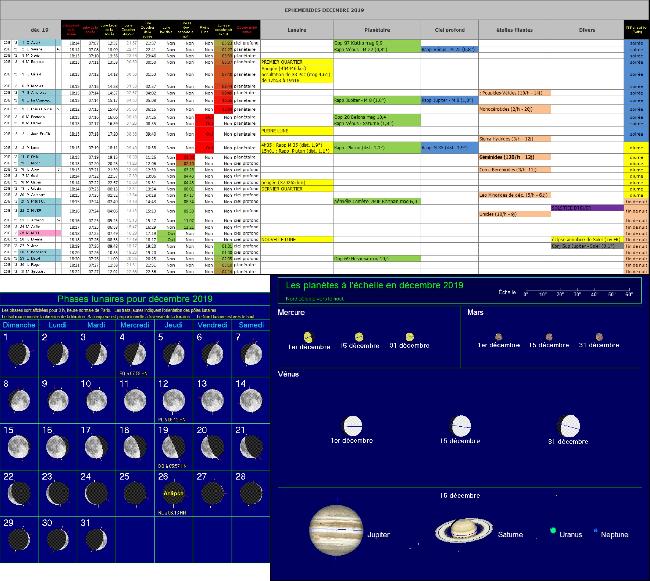Click the Mardi column header
650x581 pixels.
(97, 325)
